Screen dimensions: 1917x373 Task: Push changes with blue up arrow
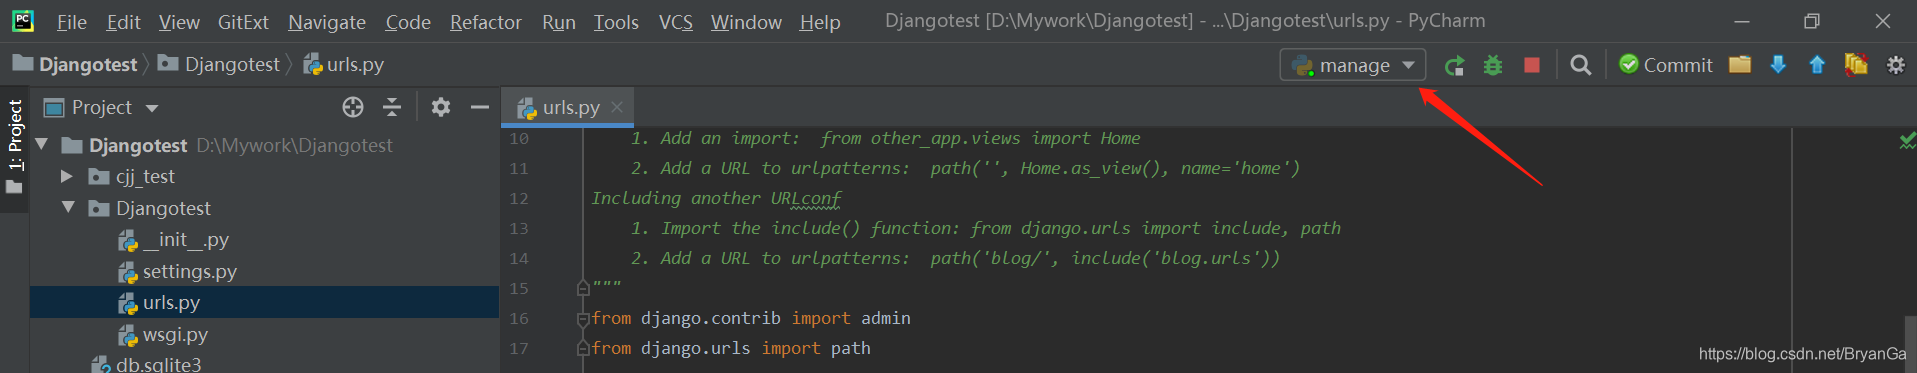[x=1817, y=65]
